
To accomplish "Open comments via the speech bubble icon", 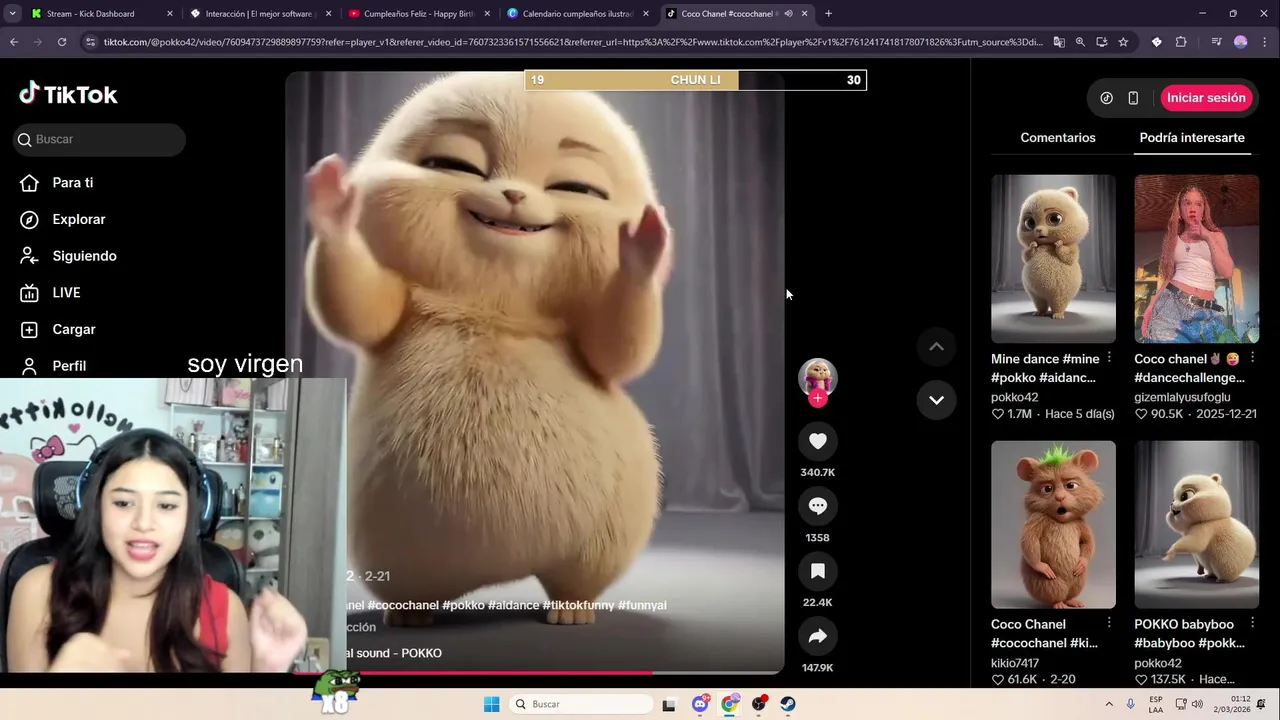I will coord(817,506).
